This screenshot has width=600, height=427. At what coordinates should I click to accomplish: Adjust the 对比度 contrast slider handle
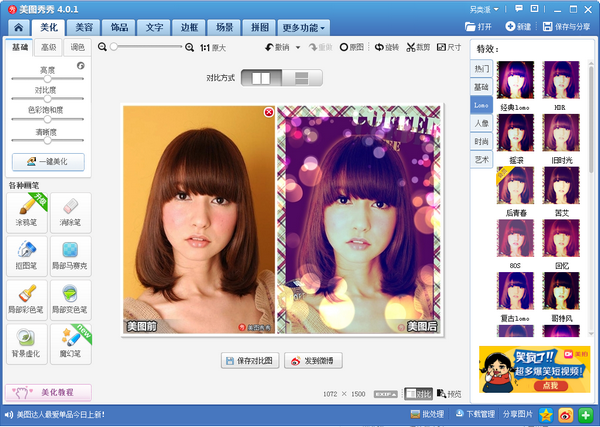[x=47, y=99]
